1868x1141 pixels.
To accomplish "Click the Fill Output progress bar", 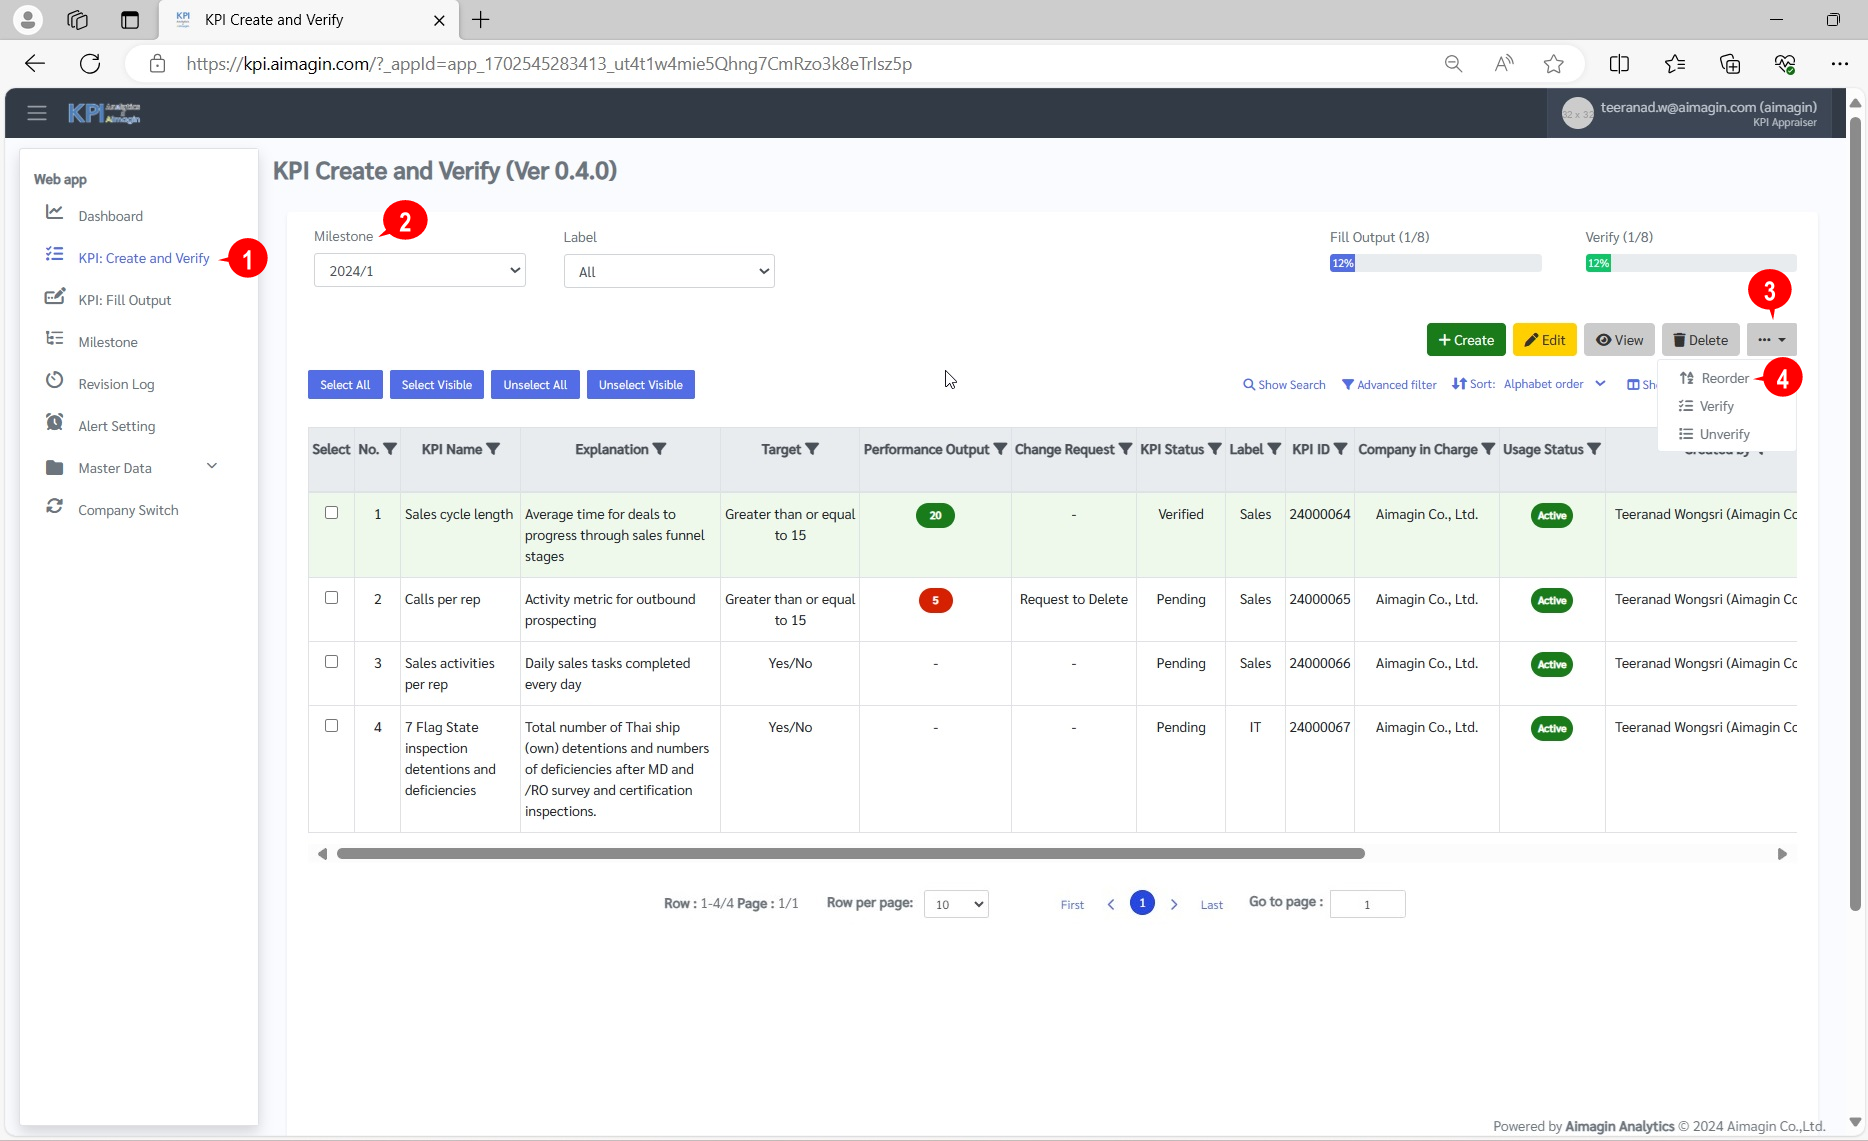I will [x=1435, y=263].
